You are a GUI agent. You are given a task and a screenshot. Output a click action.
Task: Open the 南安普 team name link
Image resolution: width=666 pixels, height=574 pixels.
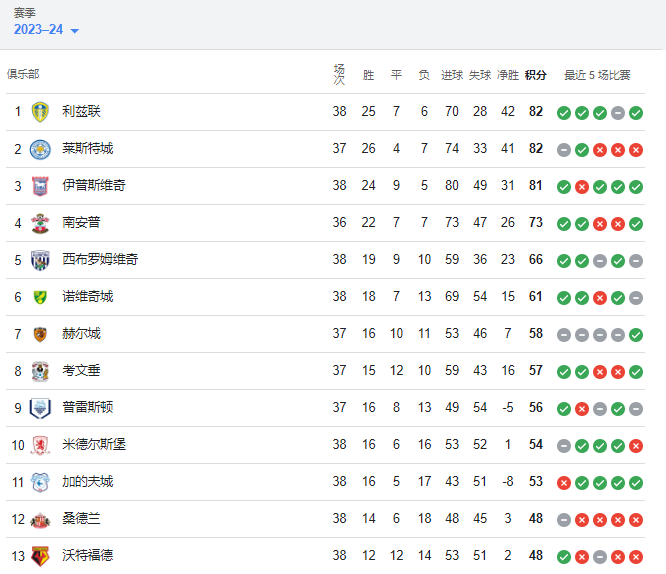(81, 222)
